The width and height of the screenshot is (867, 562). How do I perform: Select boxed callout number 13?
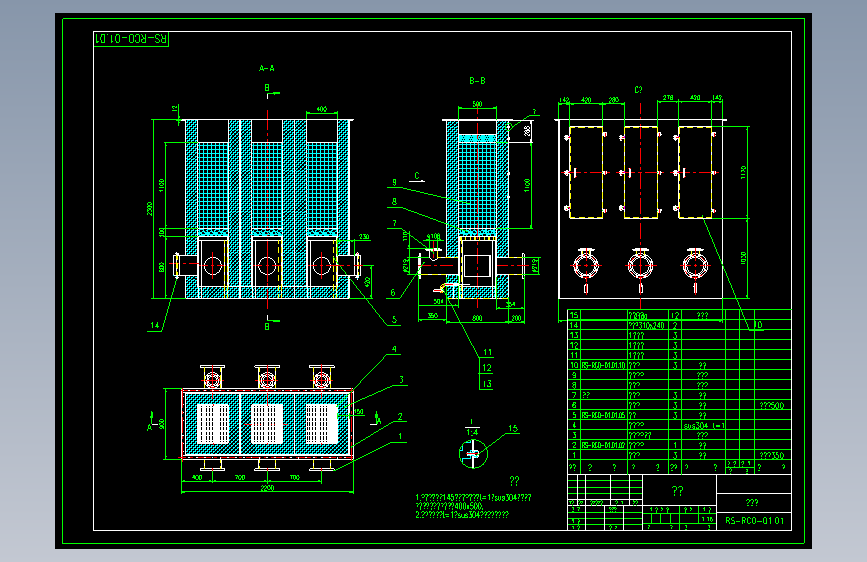pyautogui.click(x=487, y=383)
